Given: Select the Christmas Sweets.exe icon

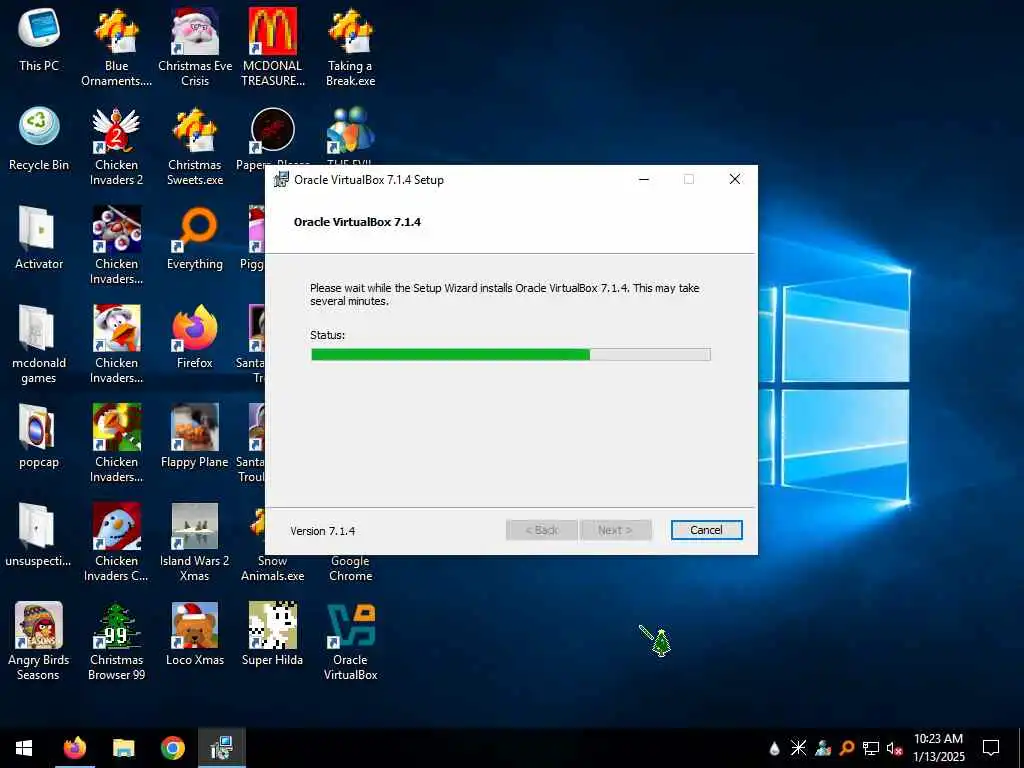Looking at the screenshot, I should [195, 147].
